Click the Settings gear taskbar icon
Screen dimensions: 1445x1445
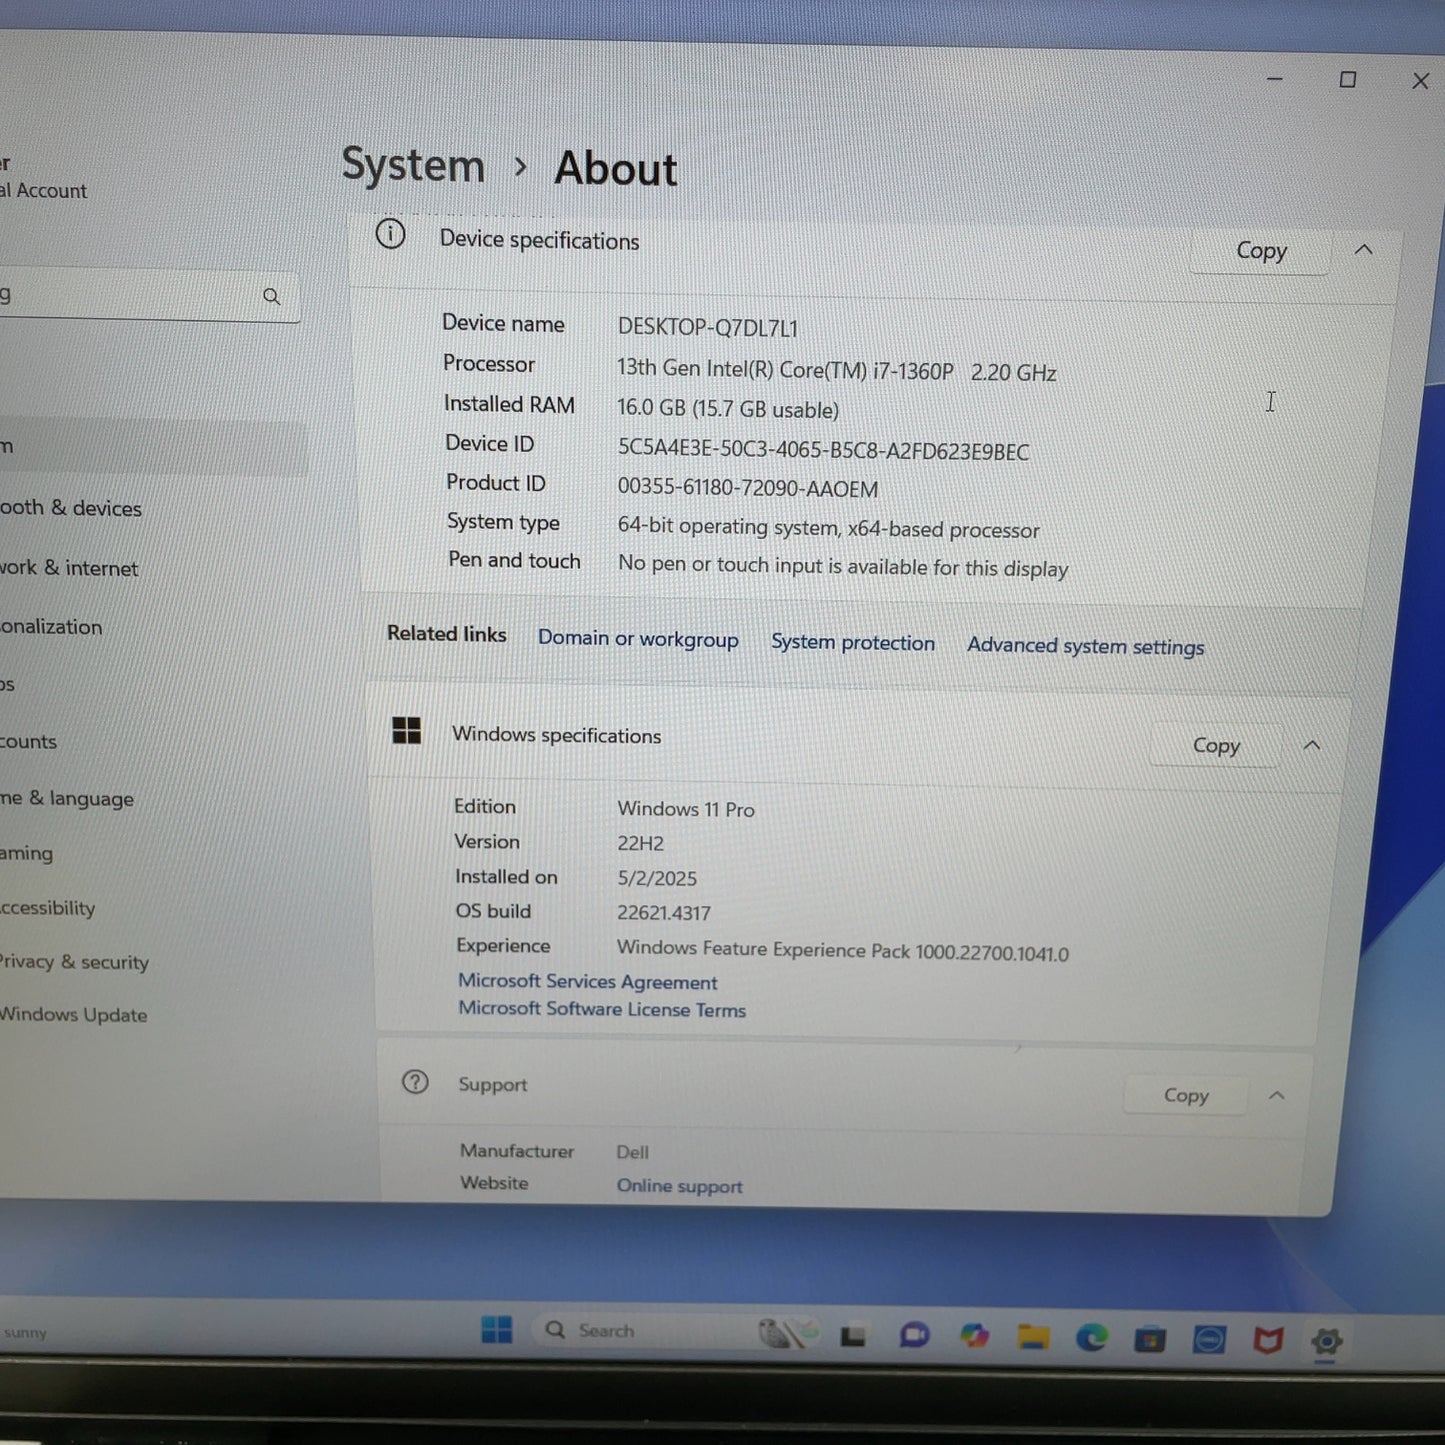pyautogui.click(x=1327, y=1342)
